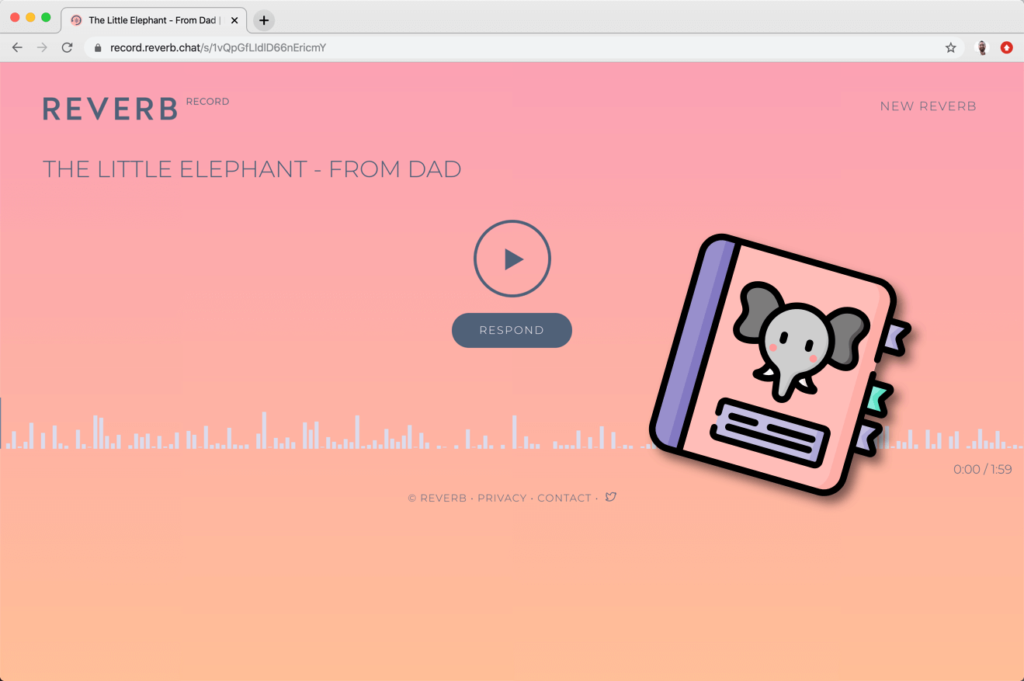The height and width of the screenshot is (681, 1024).
Task: Click the RESPOND button
Action: tap(511, 330)
